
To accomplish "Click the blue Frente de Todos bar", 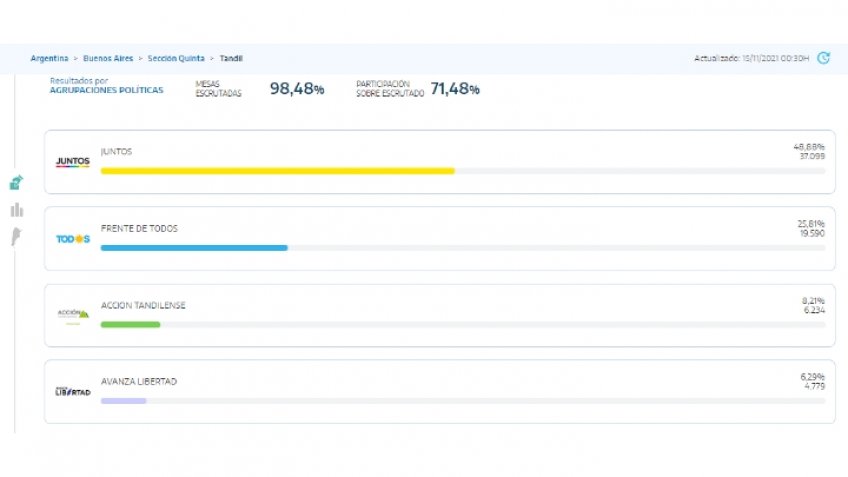I will (194, 248).
